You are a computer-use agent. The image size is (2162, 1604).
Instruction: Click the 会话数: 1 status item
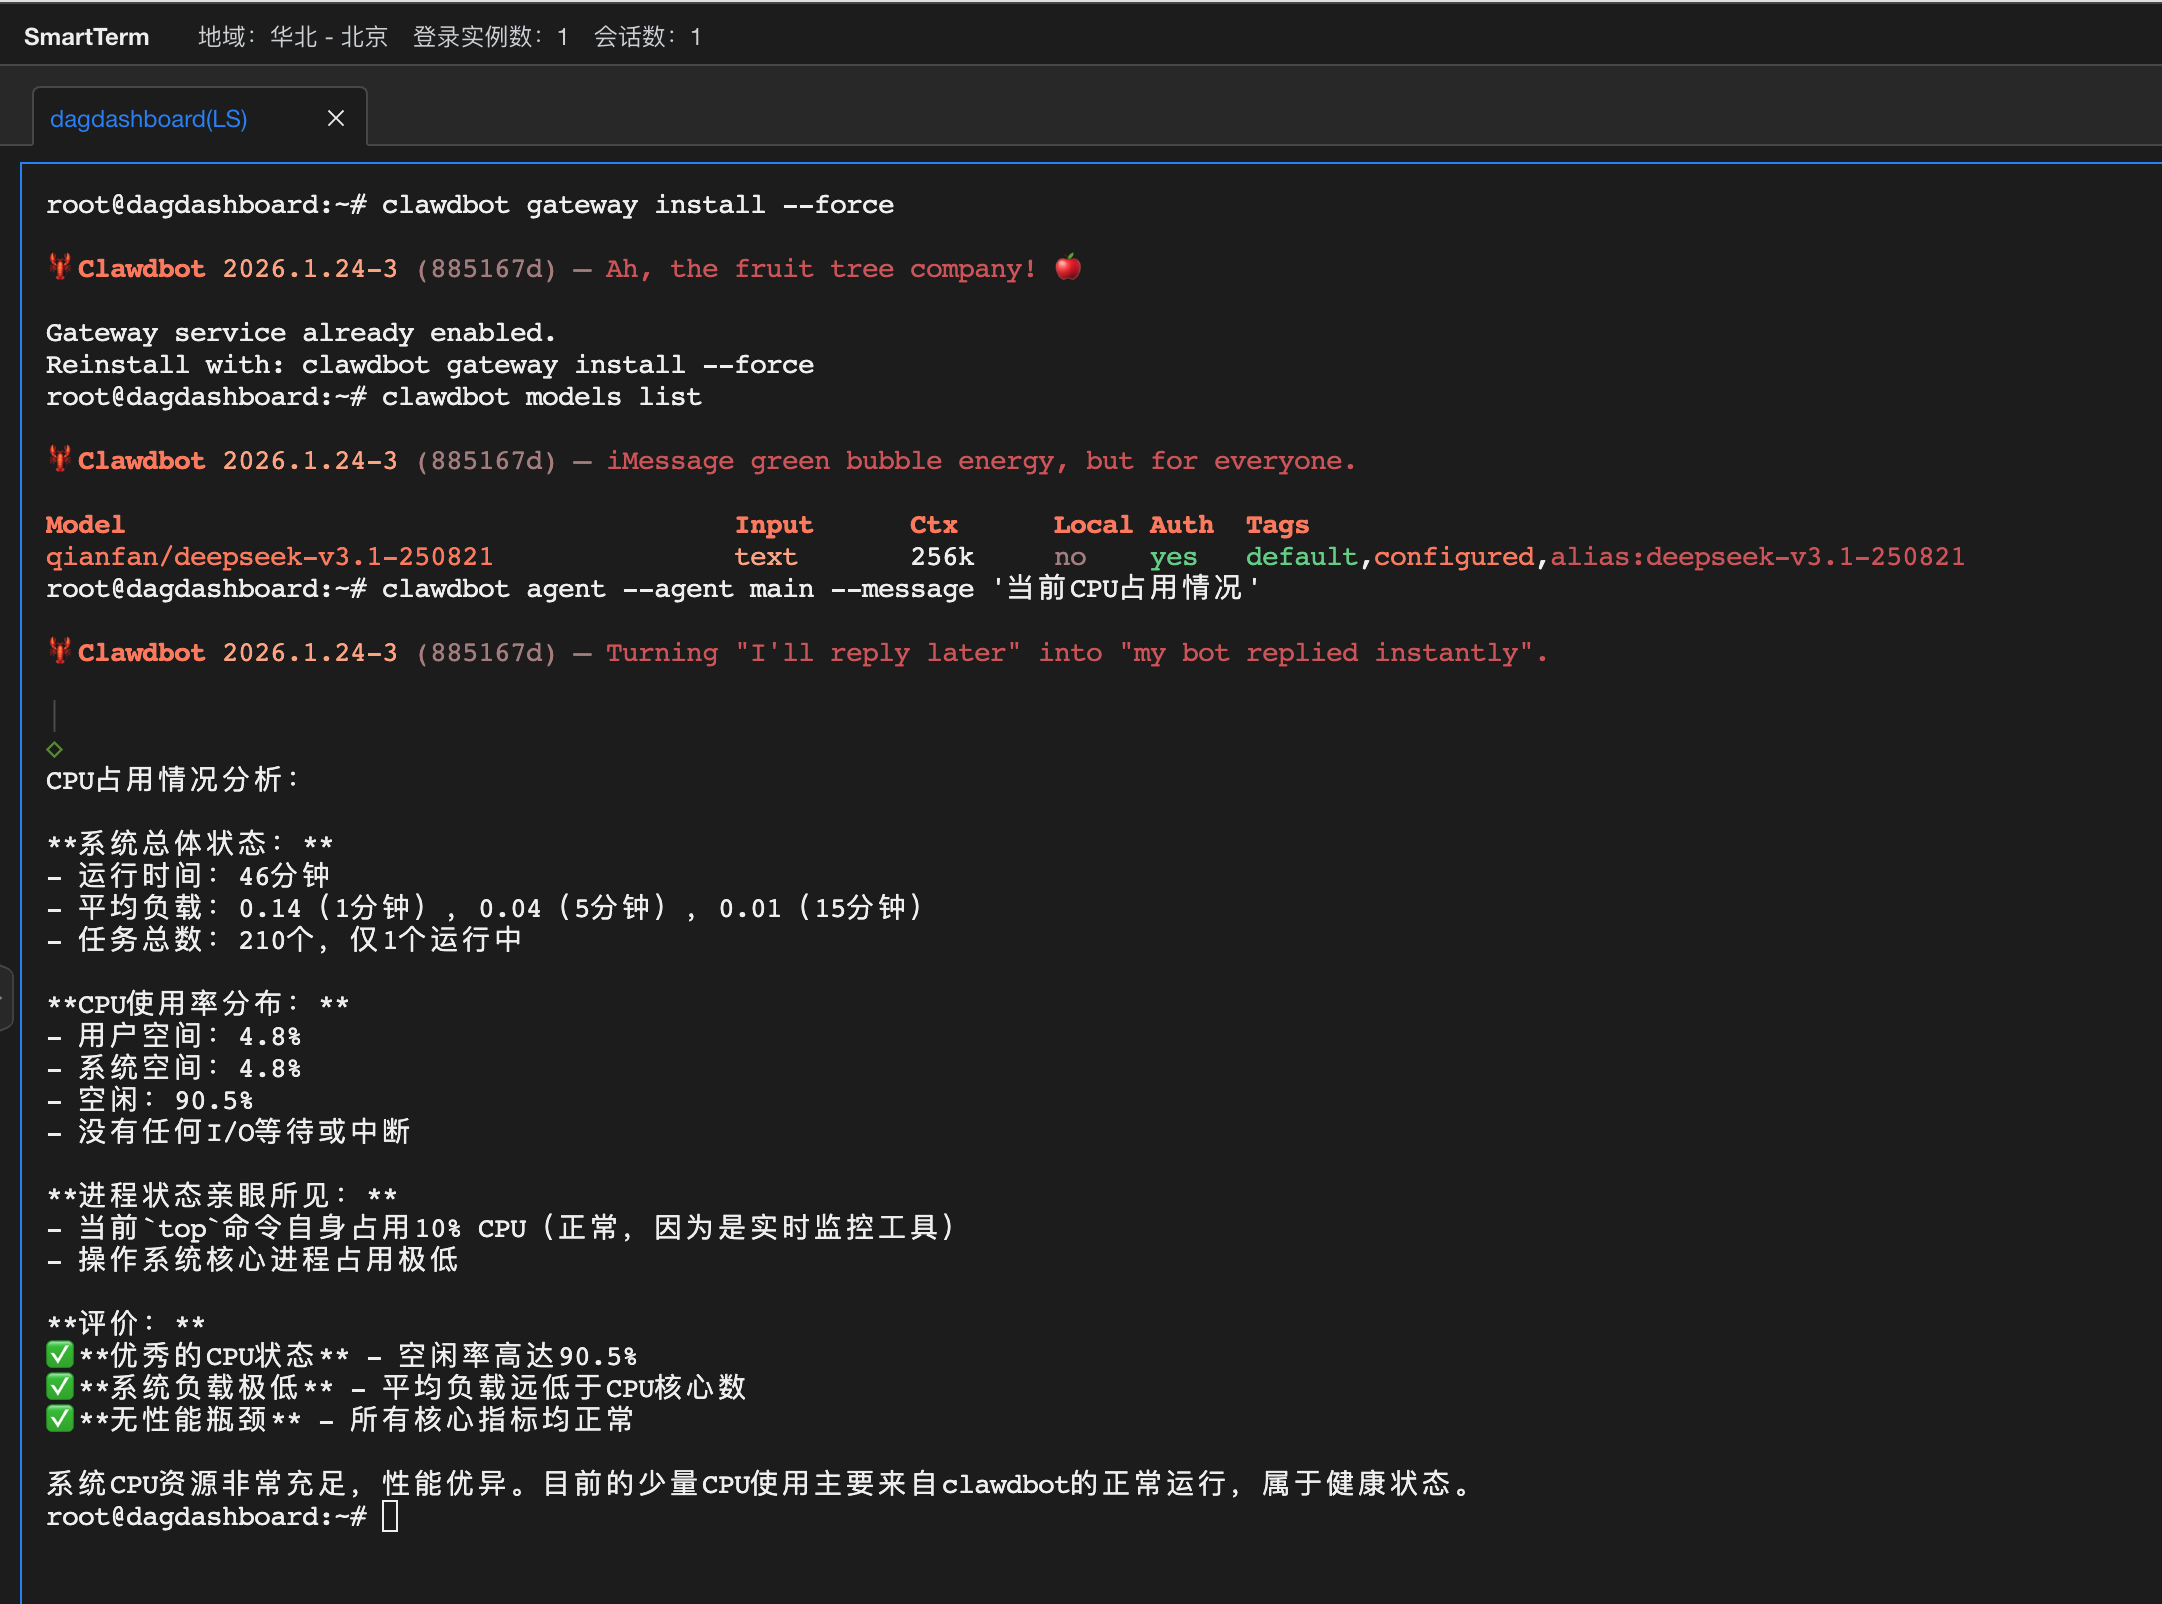coord(647,37)
